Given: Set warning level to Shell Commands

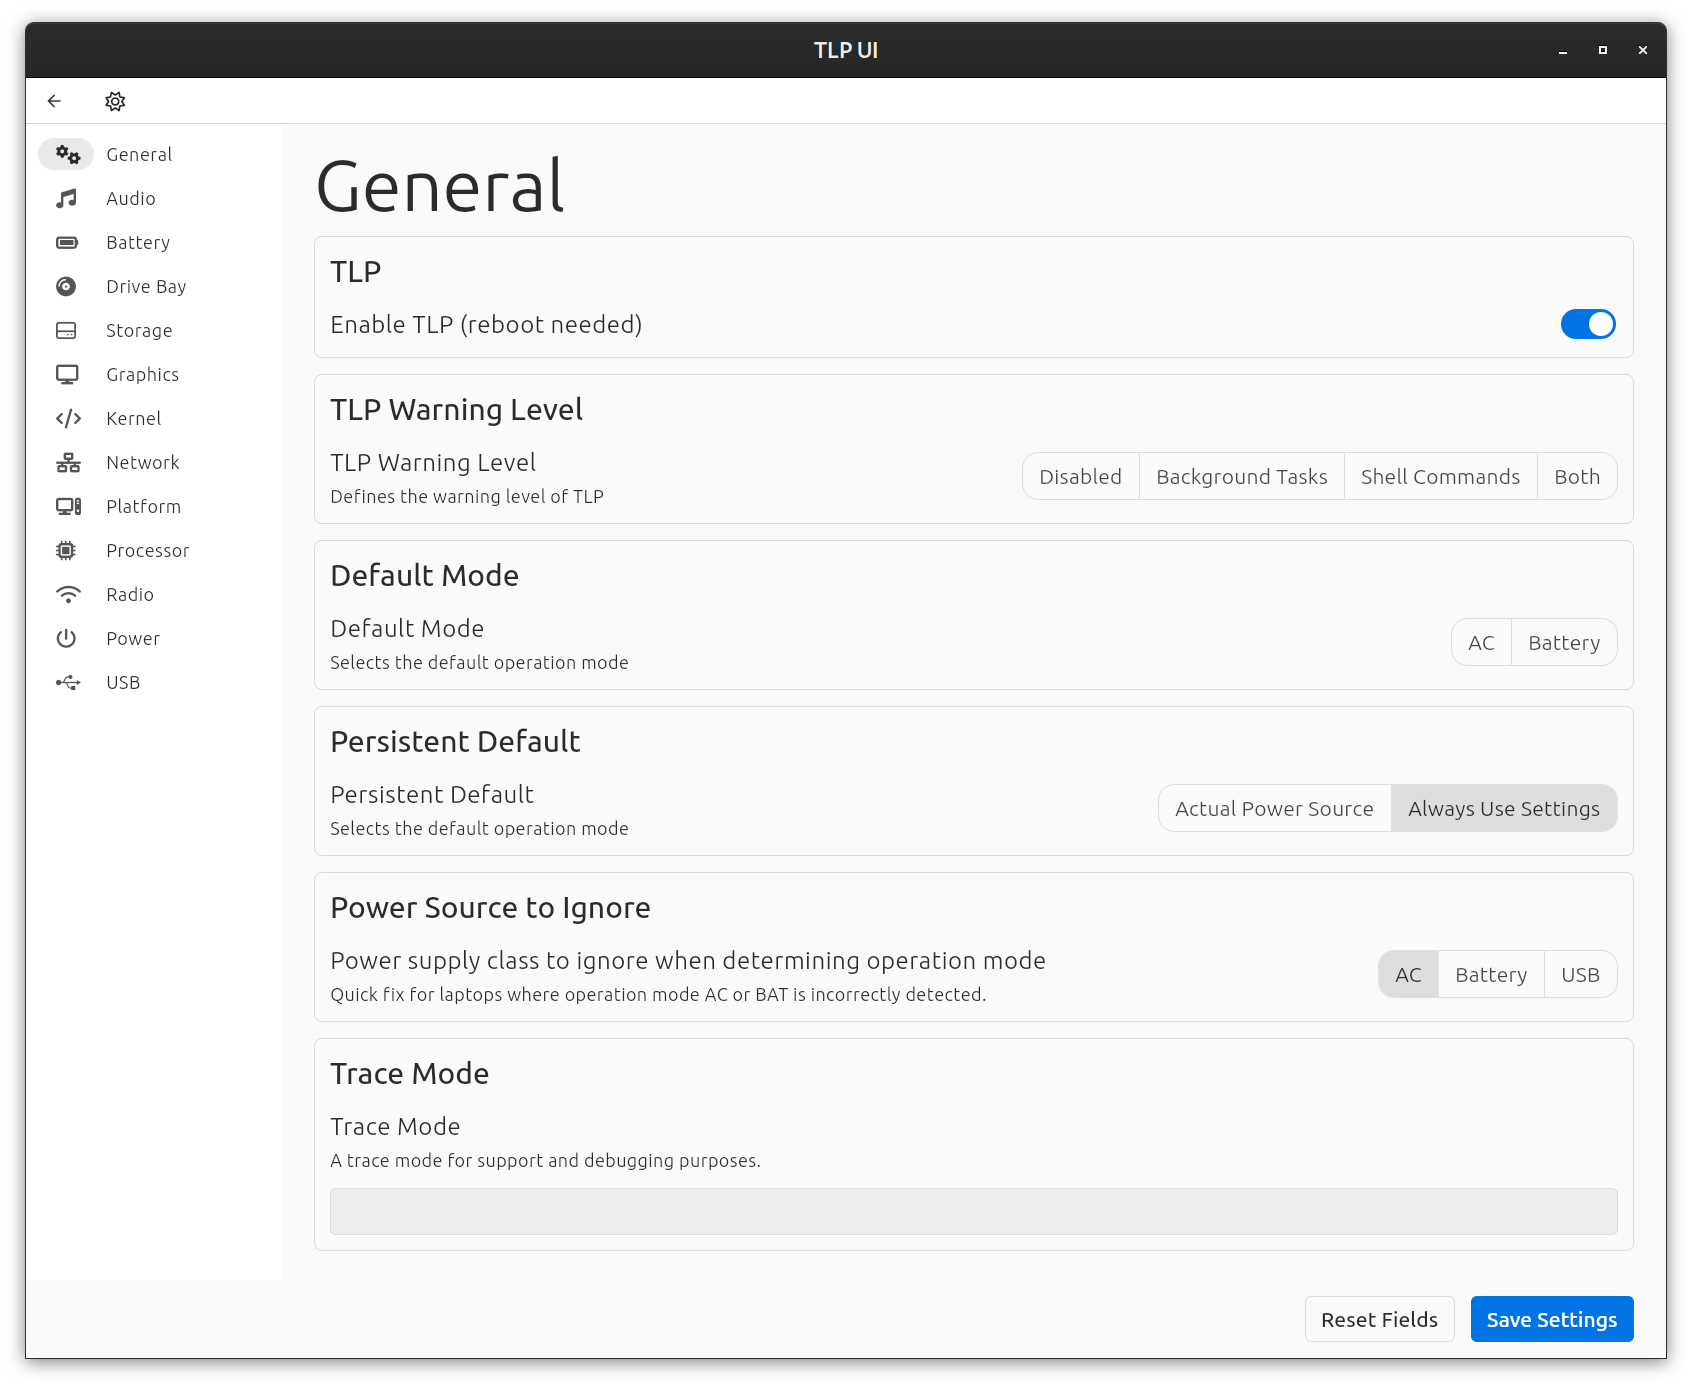Looking at the screenshot, I should point(1440,476).
